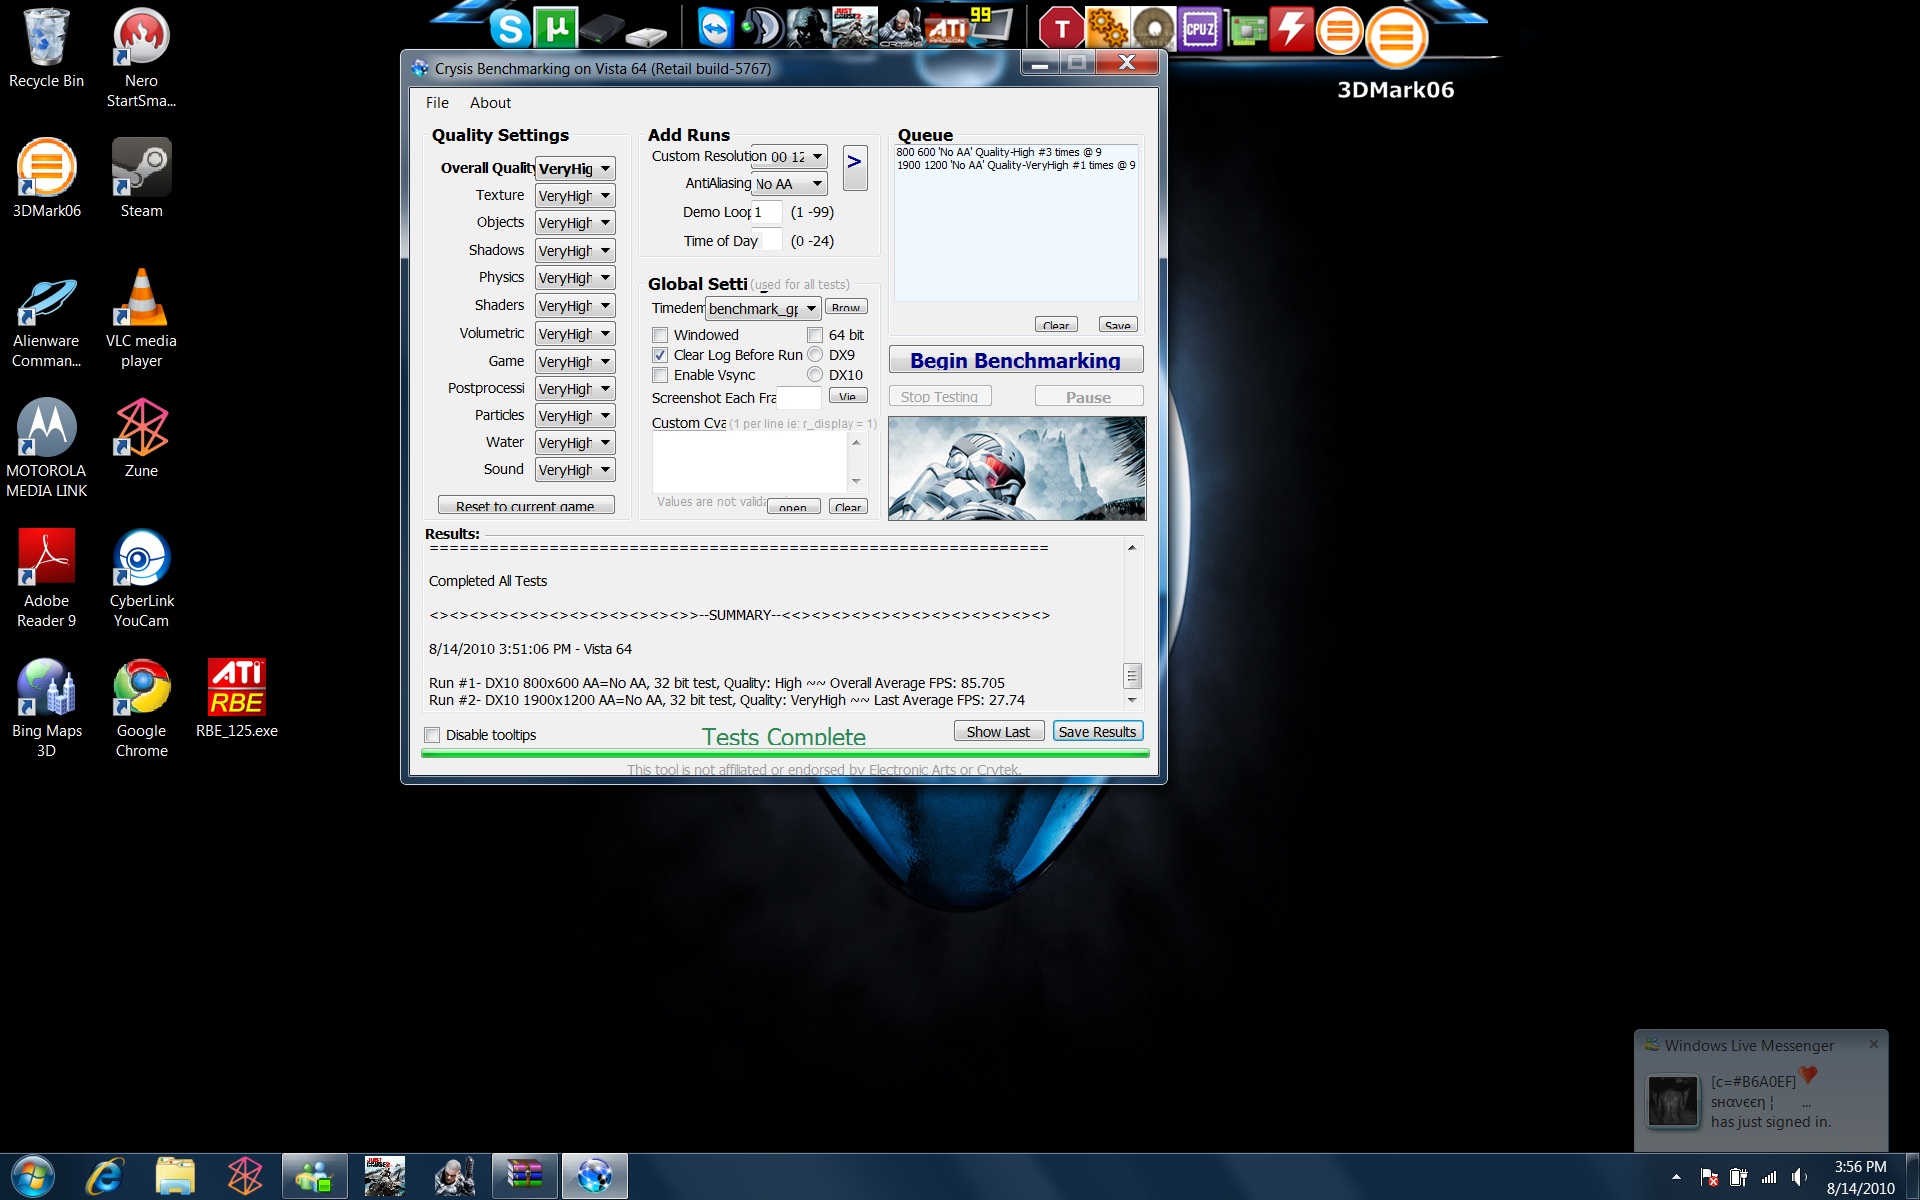1920x1200 pixels.
Task: Uncheck Clear Log Before Run
Action: pyautogui.click(x=660, y=355)
